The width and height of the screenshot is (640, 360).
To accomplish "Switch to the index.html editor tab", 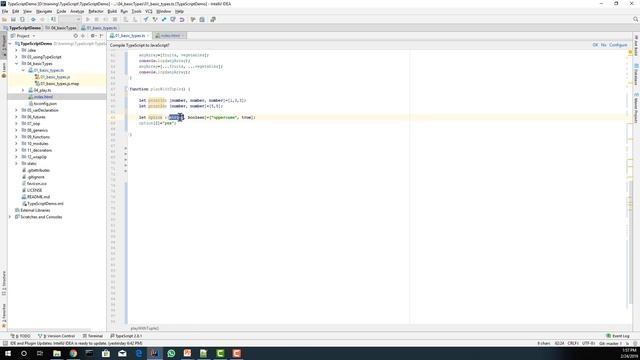I will click(170, 36).
